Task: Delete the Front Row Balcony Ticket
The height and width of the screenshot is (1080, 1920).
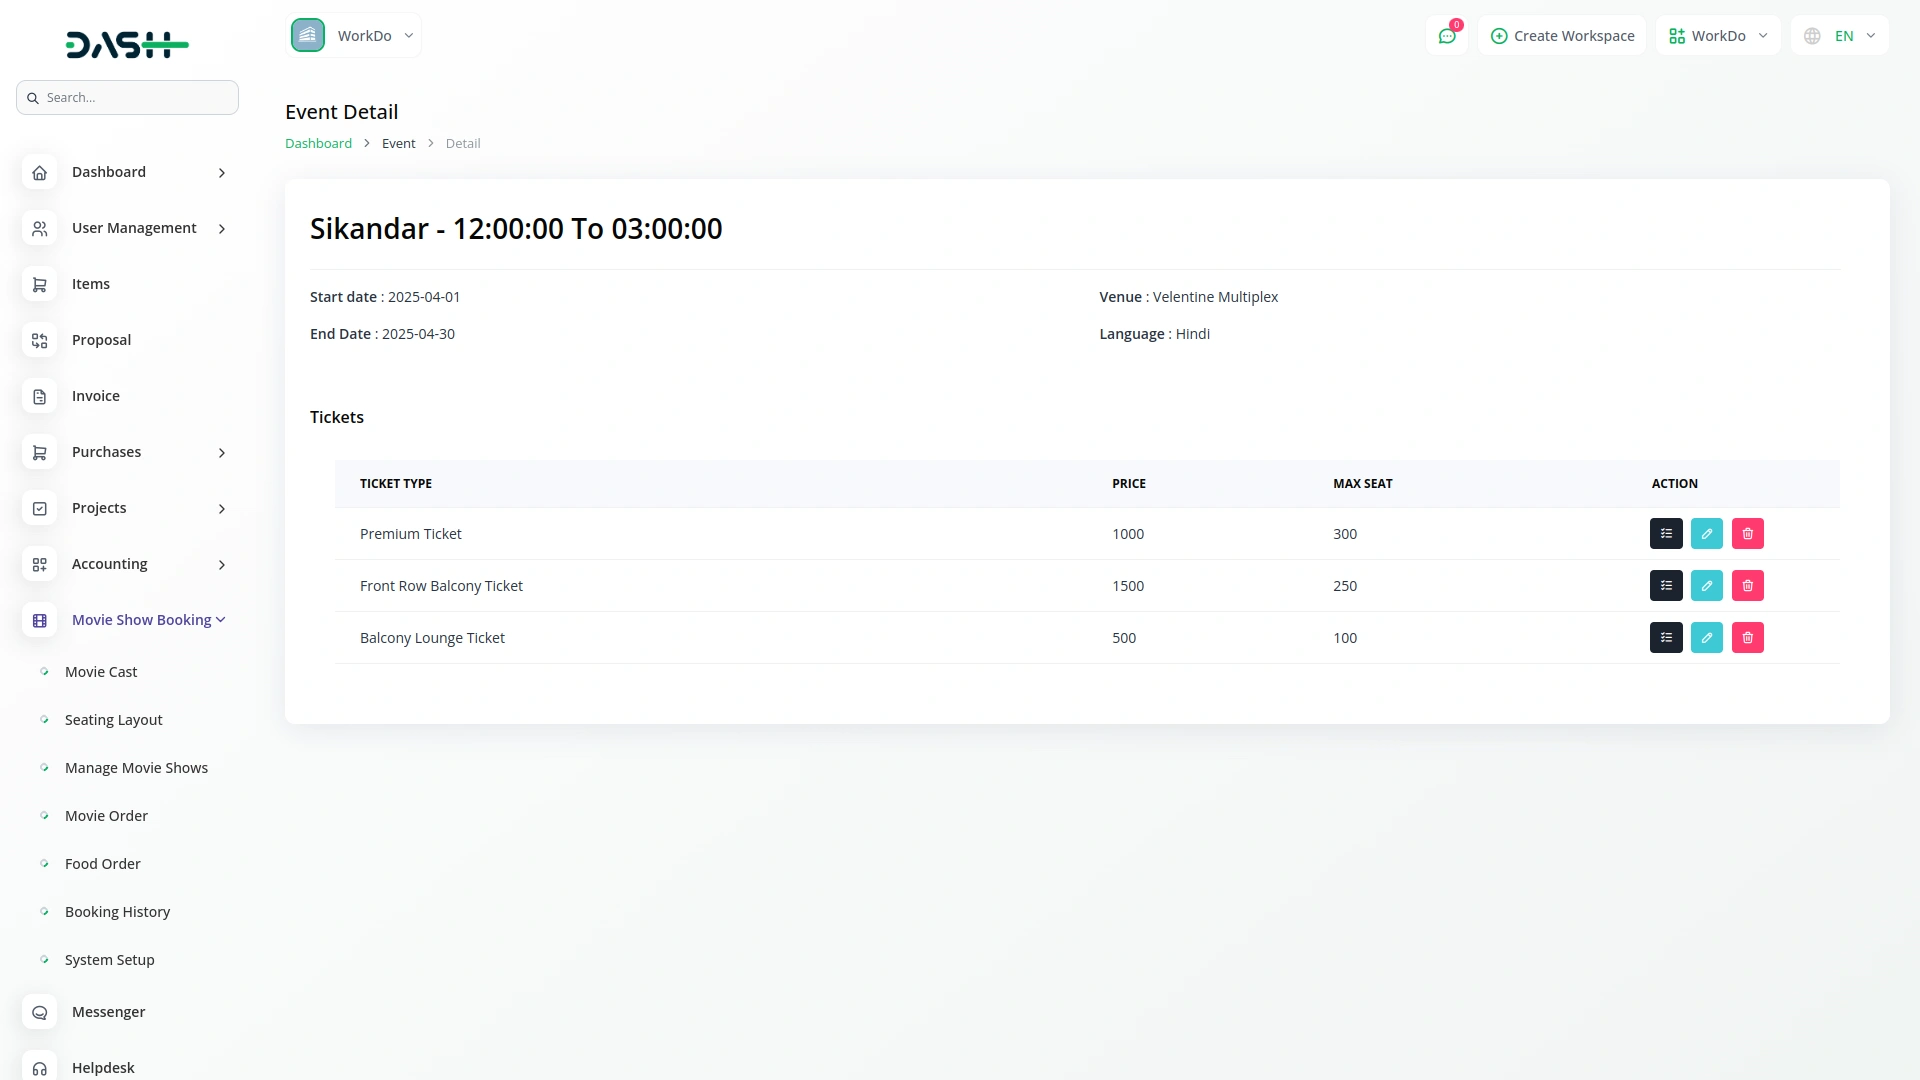Action: 1747,585
